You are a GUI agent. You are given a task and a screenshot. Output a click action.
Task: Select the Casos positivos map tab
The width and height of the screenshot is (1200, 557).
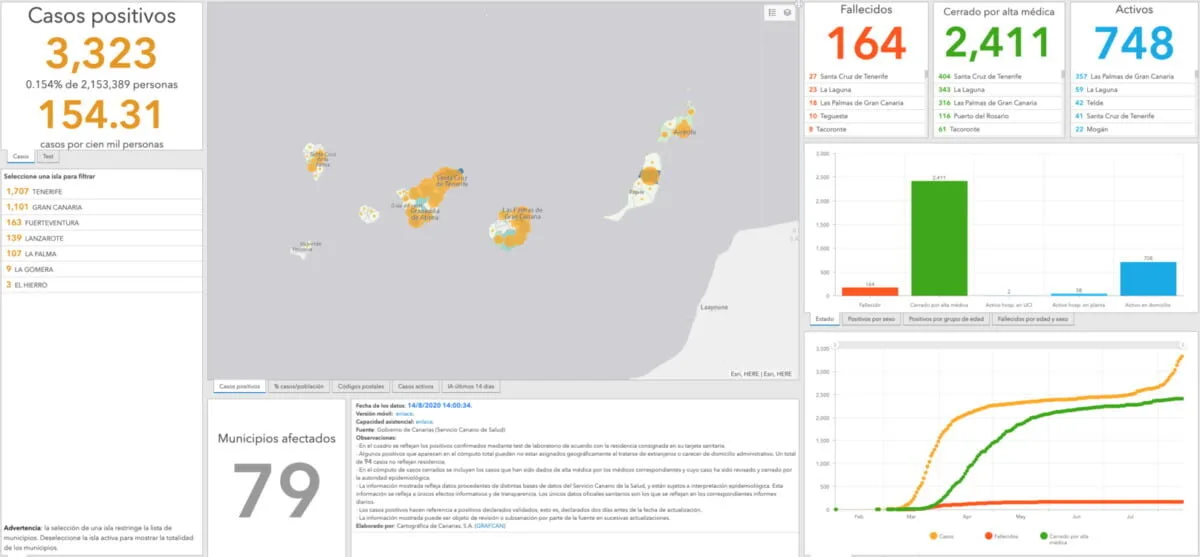click(239, 386)
